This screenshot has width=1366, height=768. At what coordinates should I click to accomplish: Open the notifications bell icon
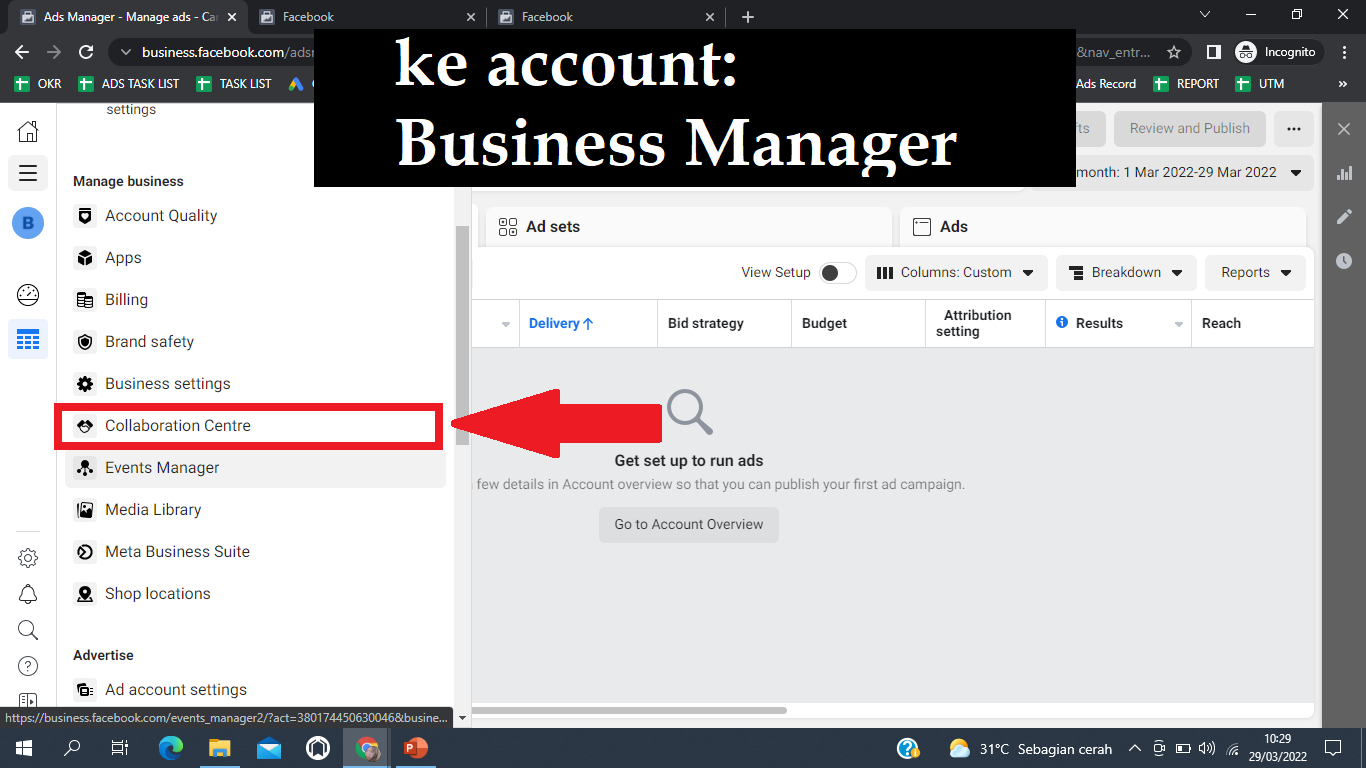(x=27, y=593)
